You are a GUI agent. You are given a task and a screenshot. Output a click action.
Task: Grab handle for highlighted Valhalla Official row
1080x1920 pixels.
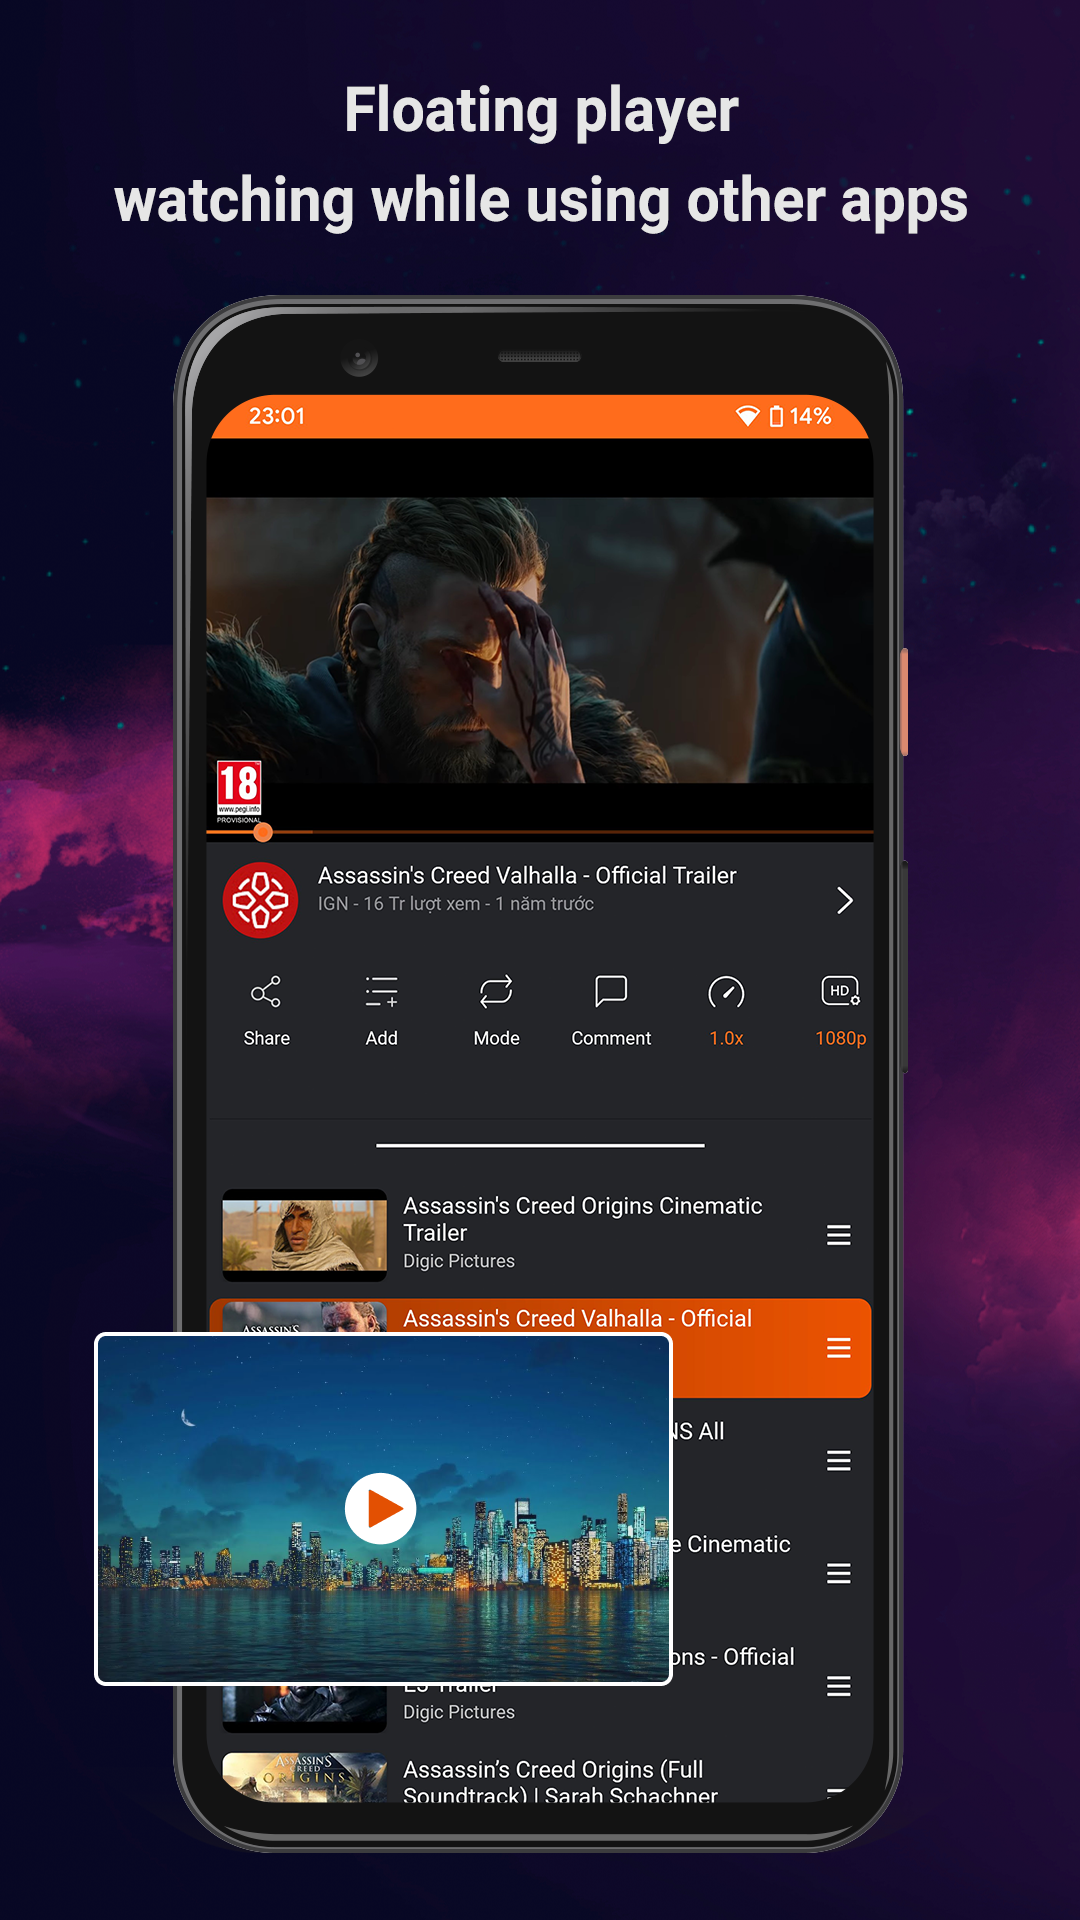[x=839, y=1348]
